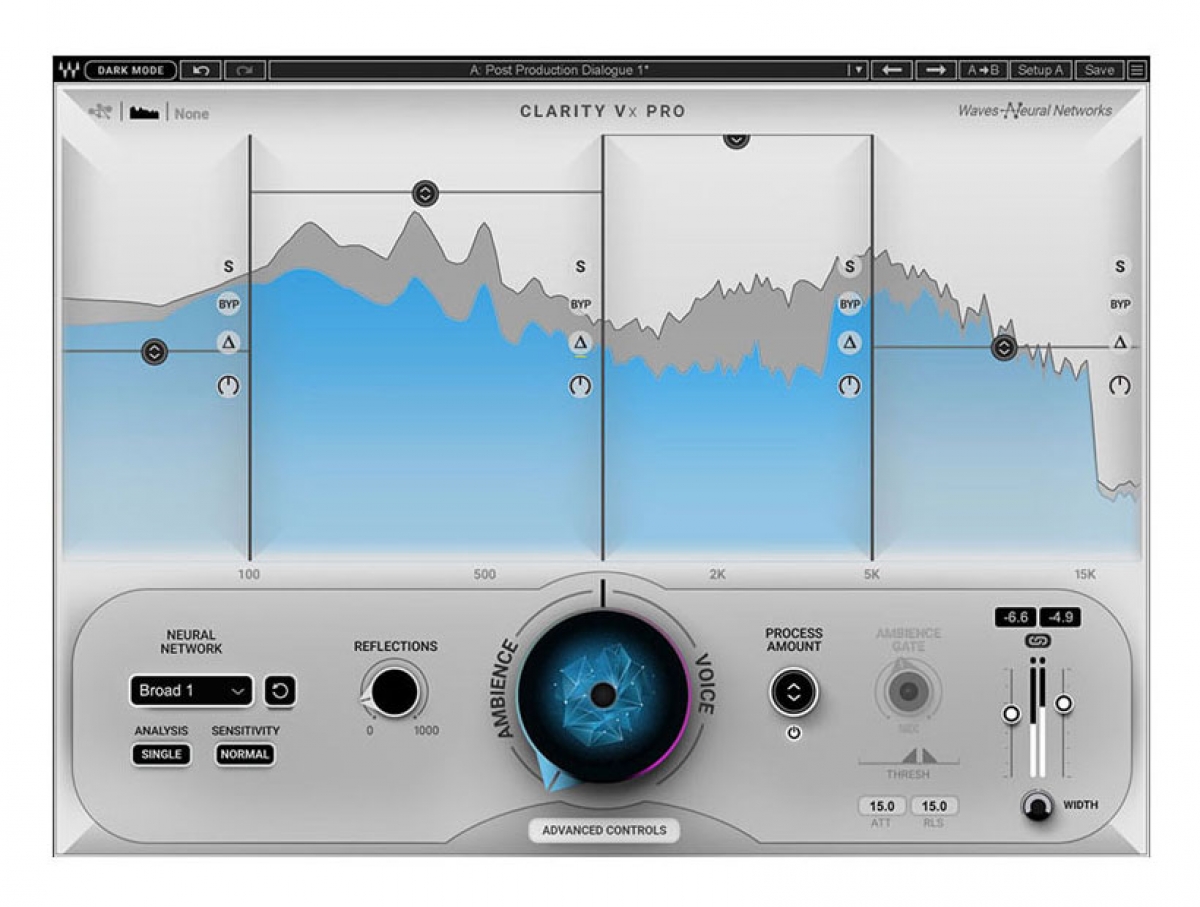Click the Reflections knob

[395, 691]
